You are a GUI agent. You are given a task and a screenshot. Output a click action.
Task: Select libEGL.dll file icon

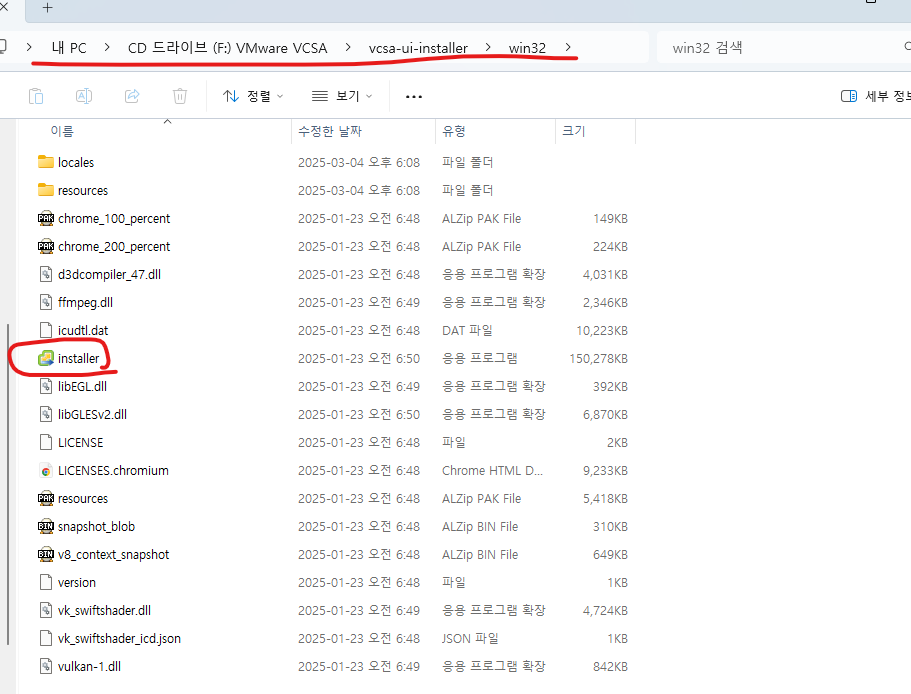[x=46, y=386]
